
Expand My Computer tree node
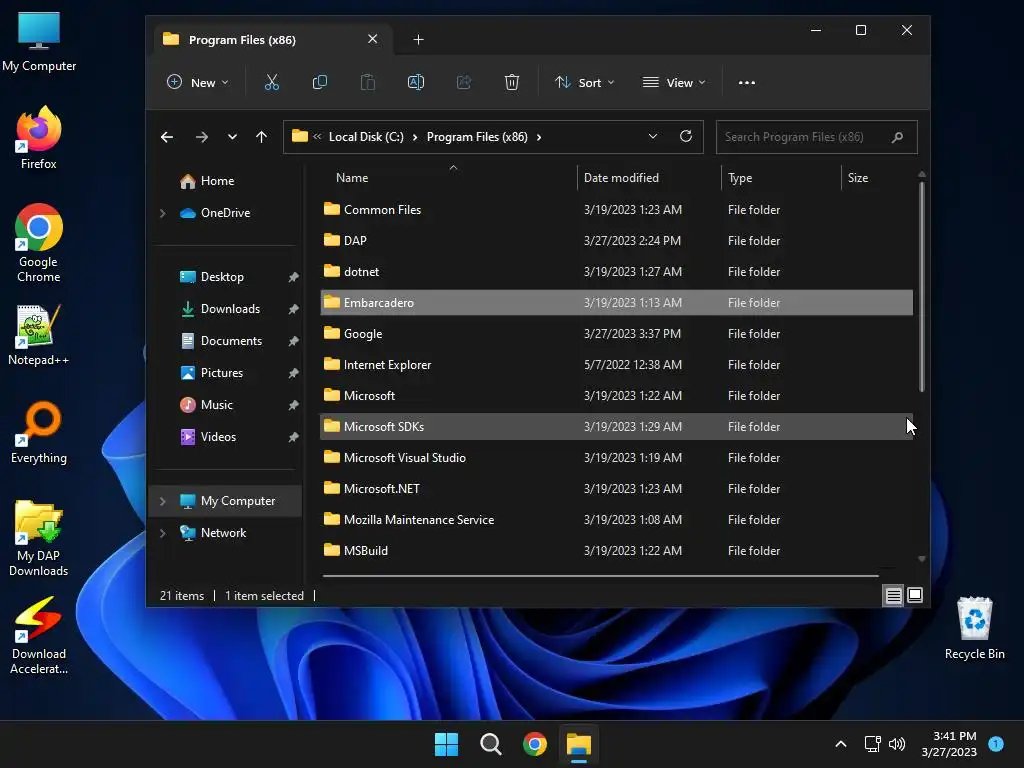coord(163,501)
